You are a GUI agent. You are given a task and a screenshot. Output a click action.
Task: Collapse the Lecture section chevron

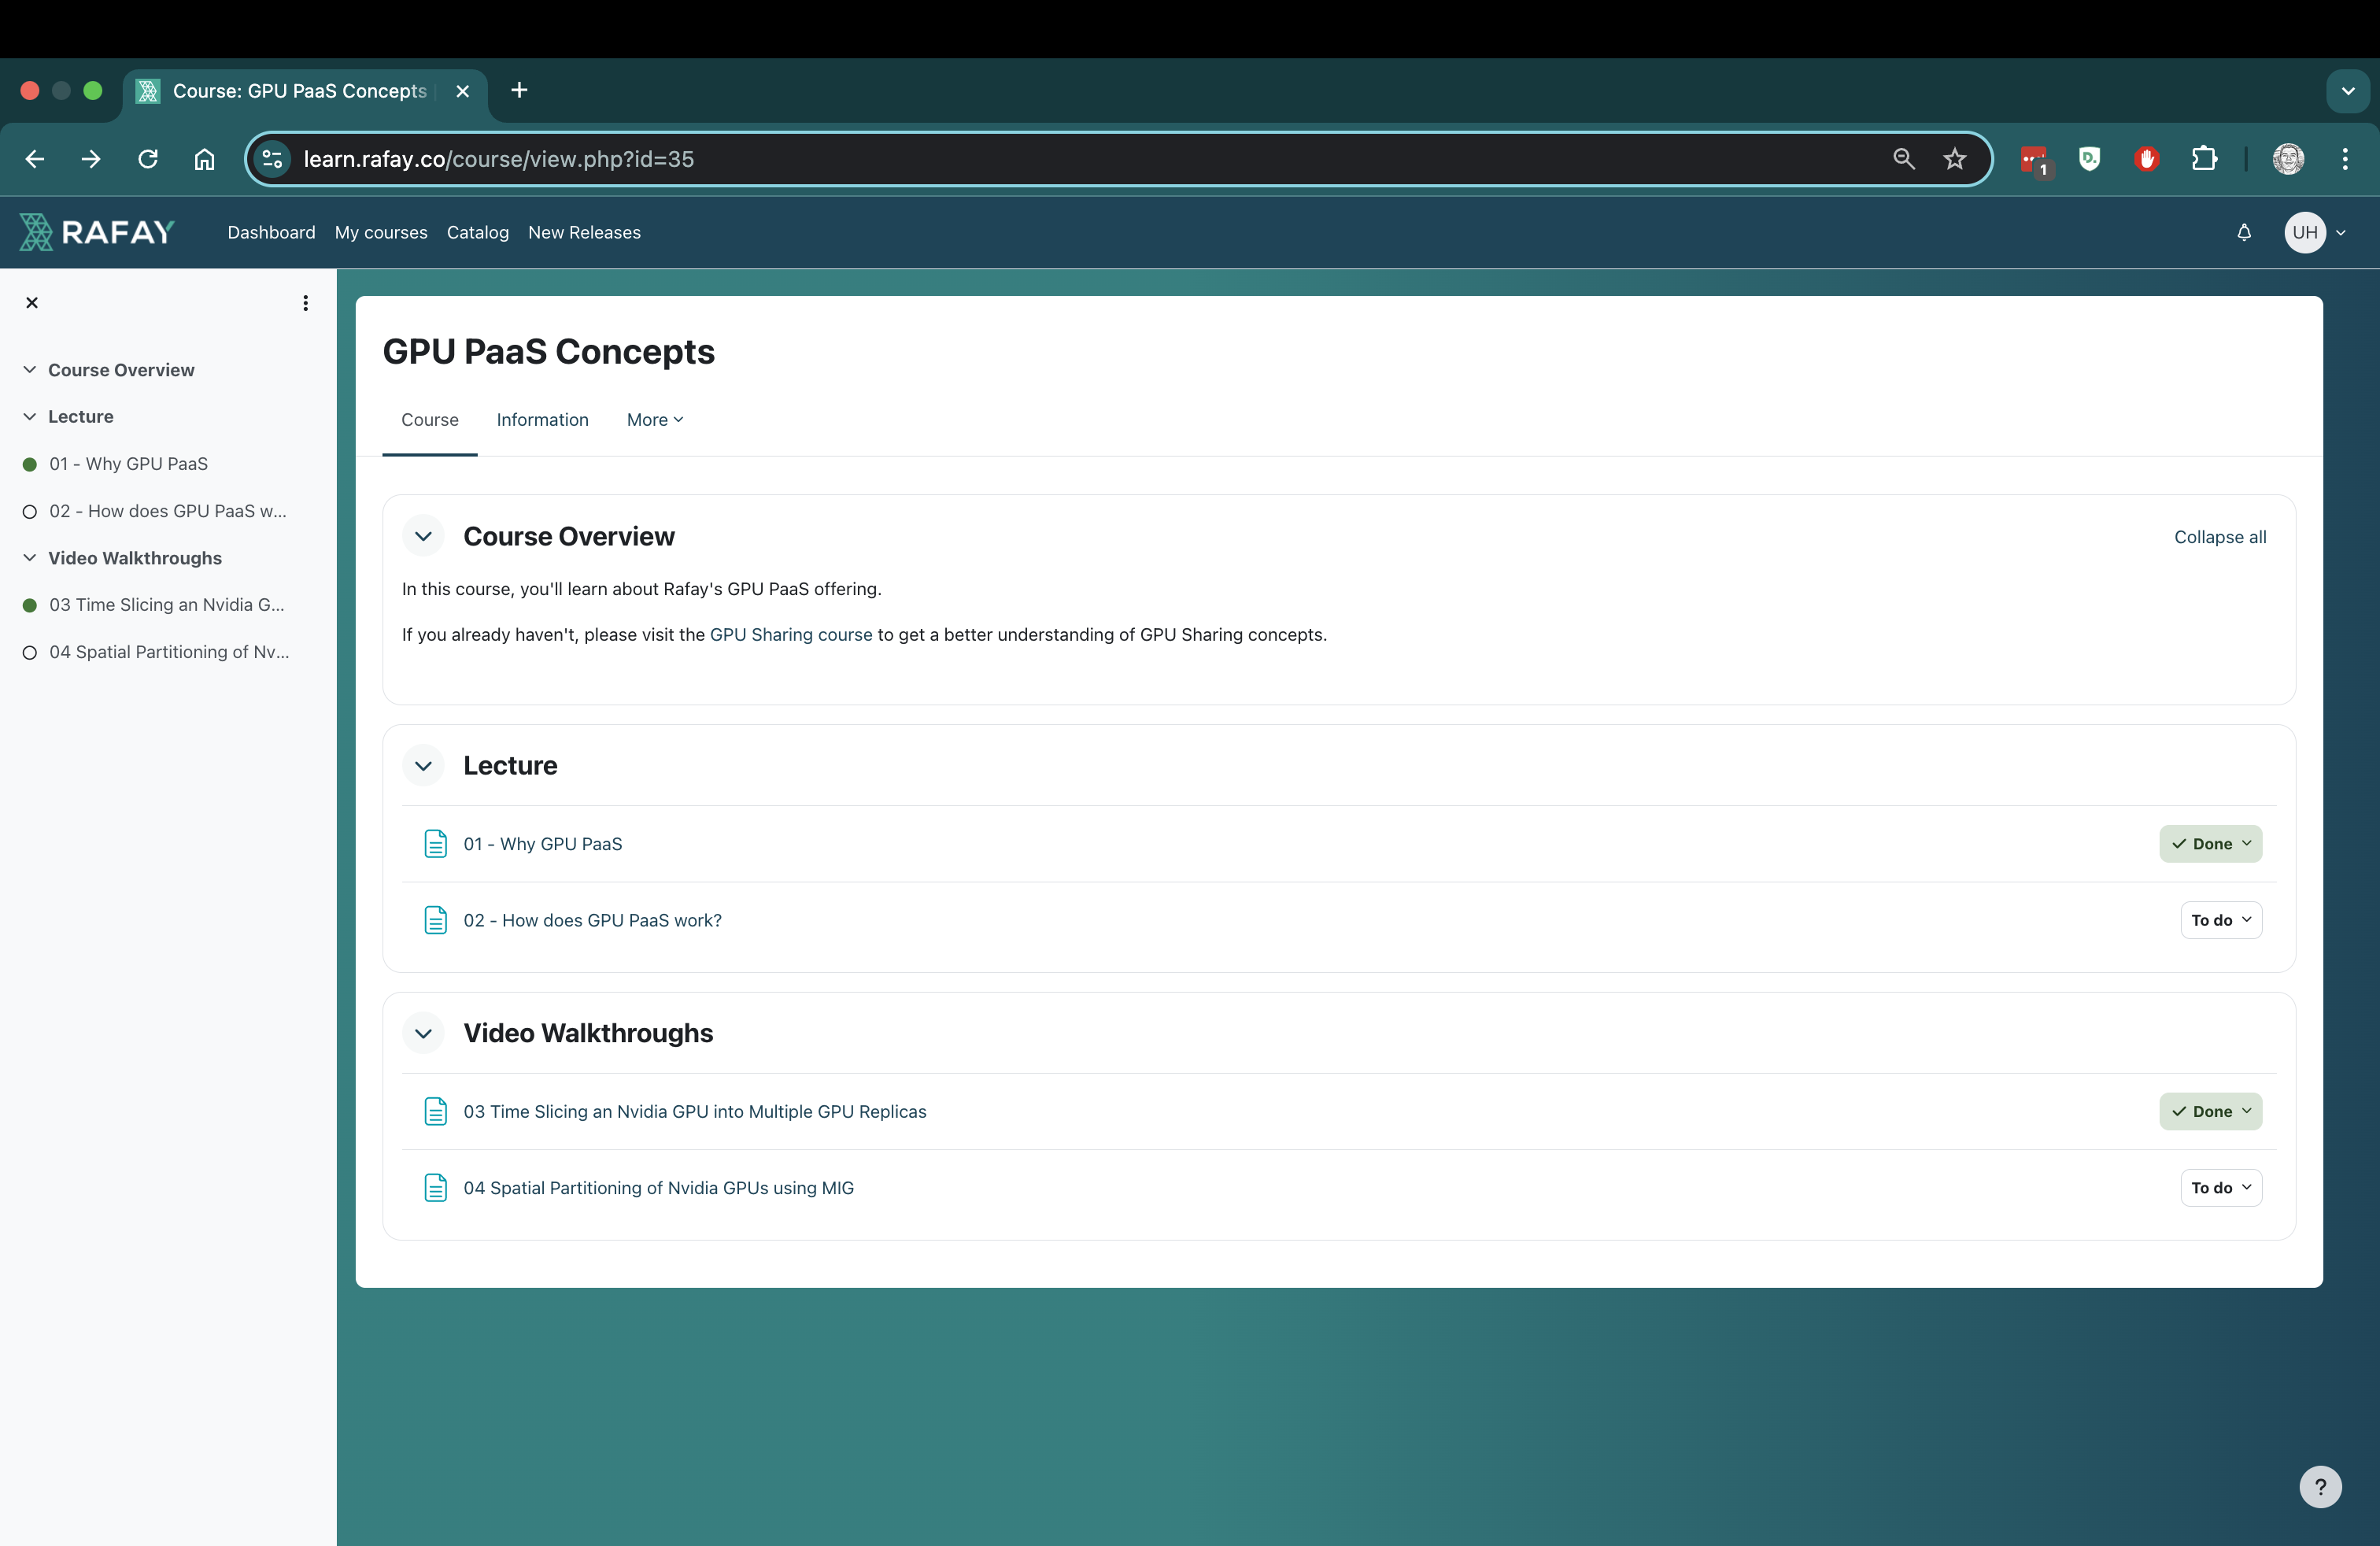tap(424, 766)
